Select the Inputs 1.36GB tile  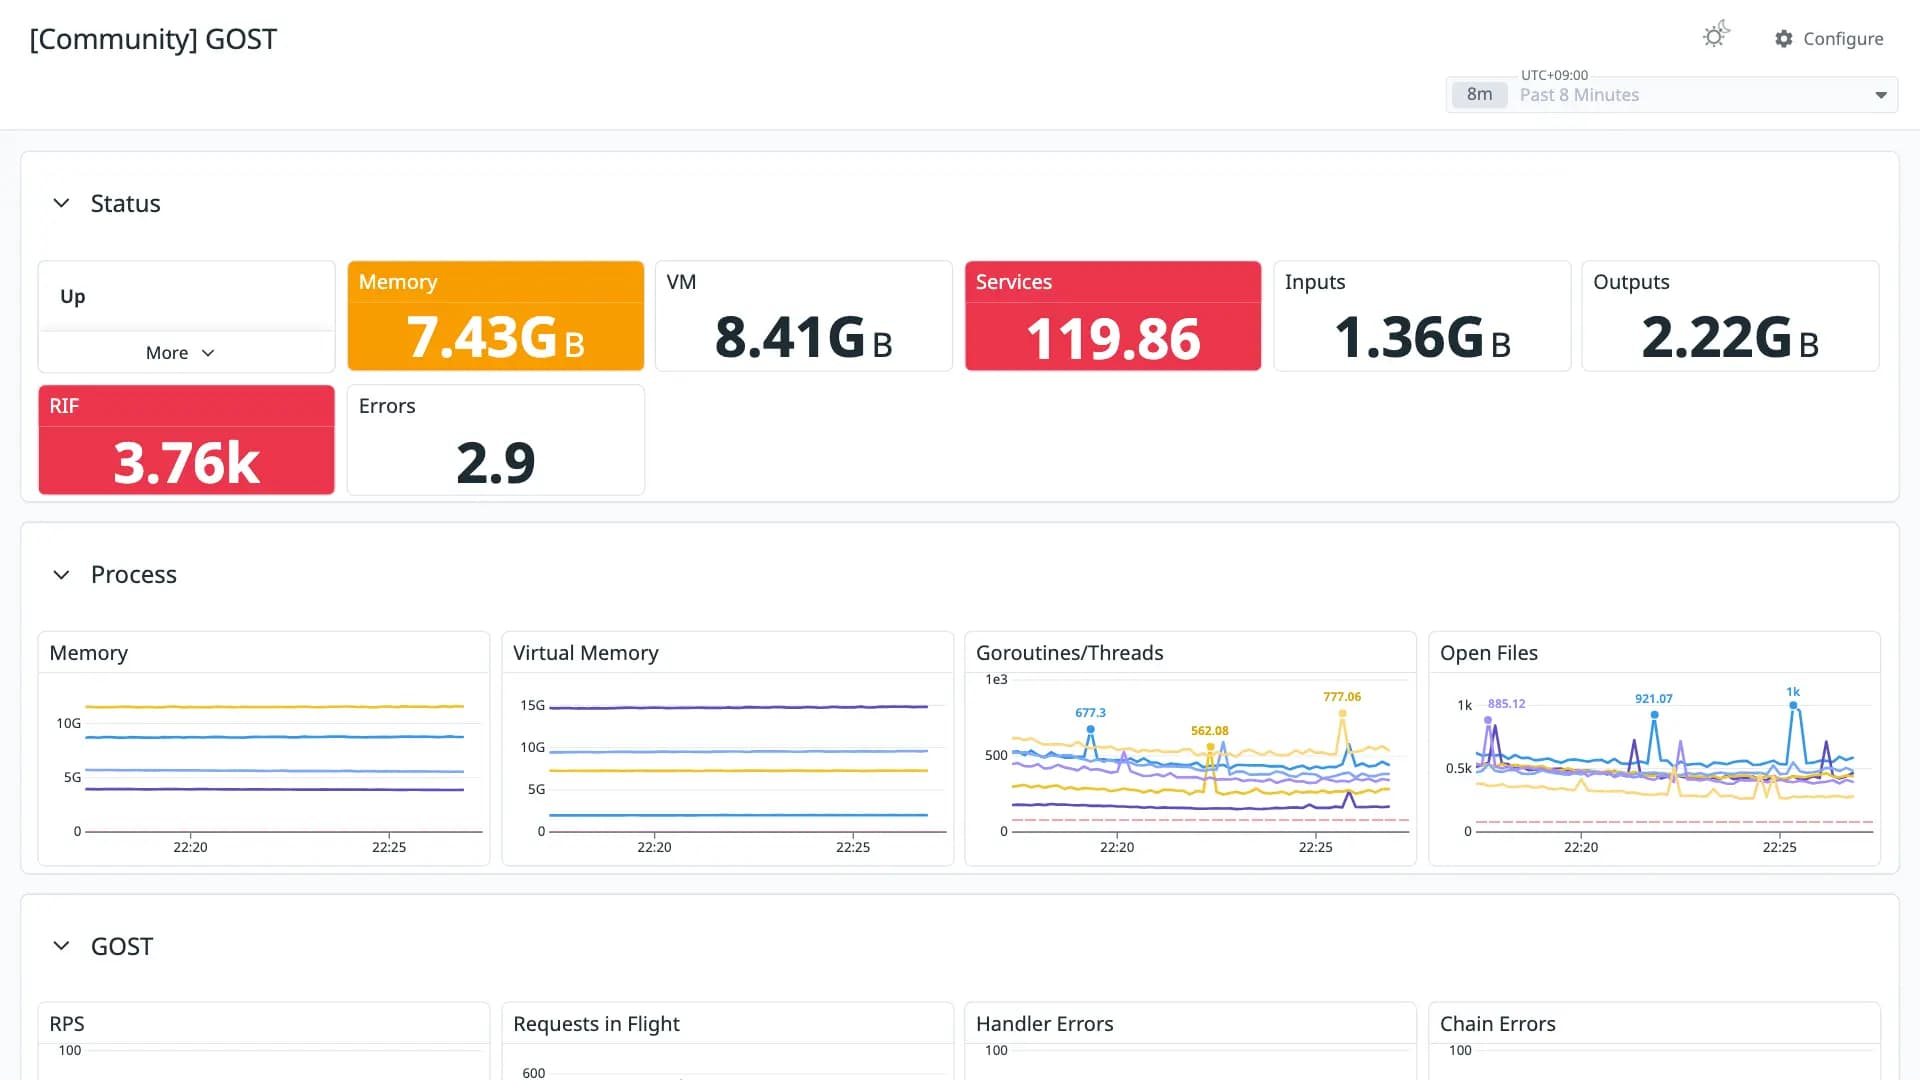coord(1422,316)
